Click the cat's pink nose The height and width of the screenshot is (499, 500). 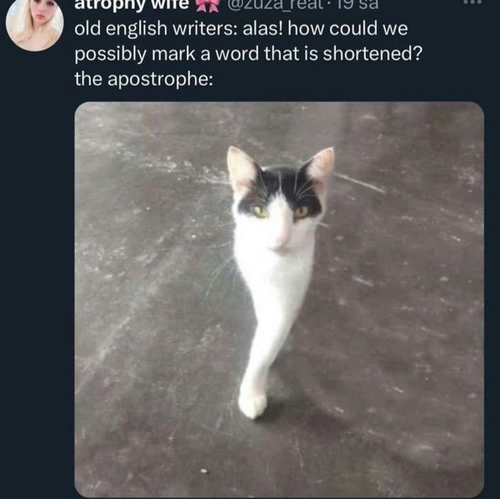283,240
